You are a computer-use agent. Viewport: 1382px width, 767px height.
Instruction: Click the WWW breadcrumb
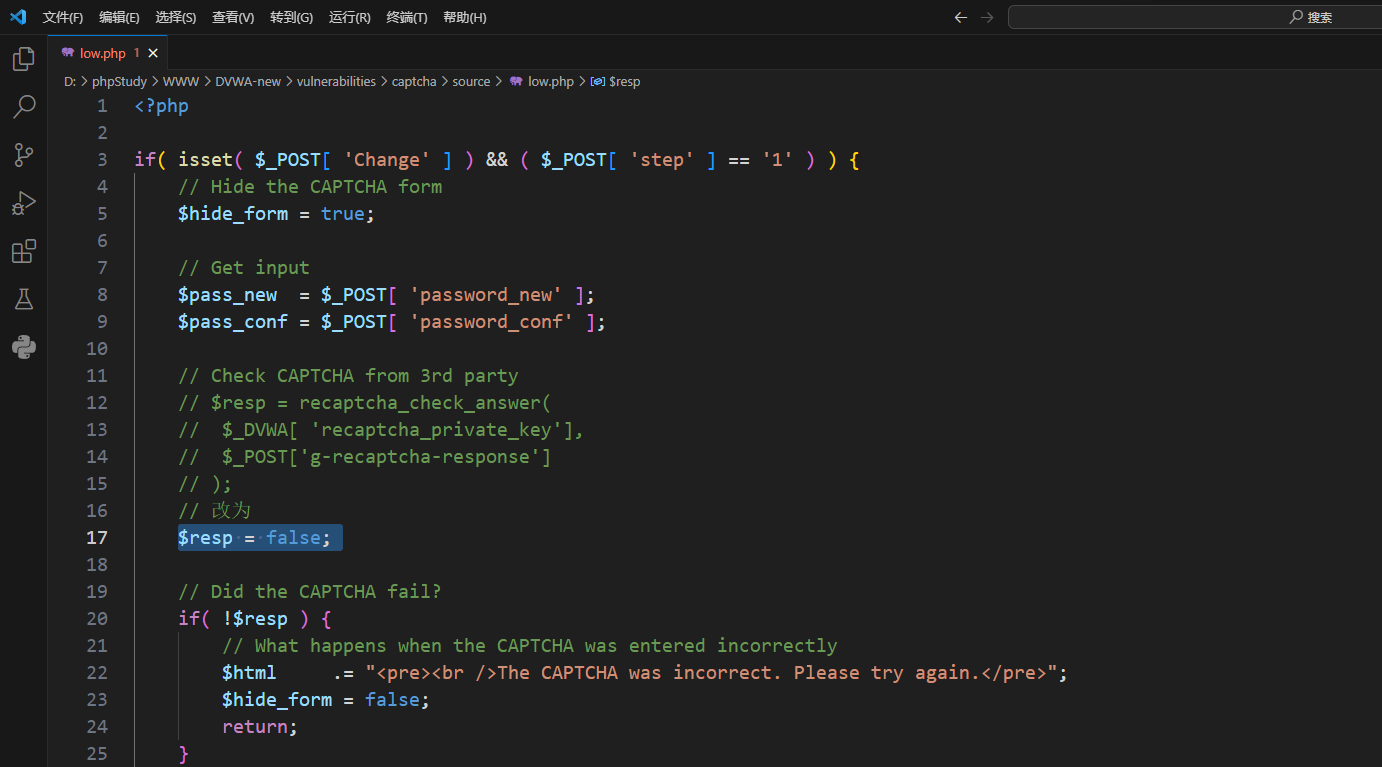(181, 82)
